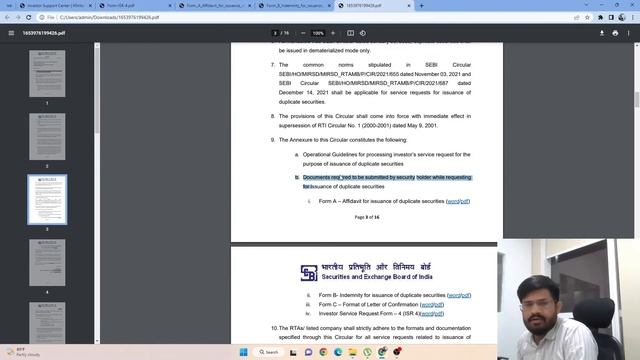Switch to Investor Support Center tab

56,6
